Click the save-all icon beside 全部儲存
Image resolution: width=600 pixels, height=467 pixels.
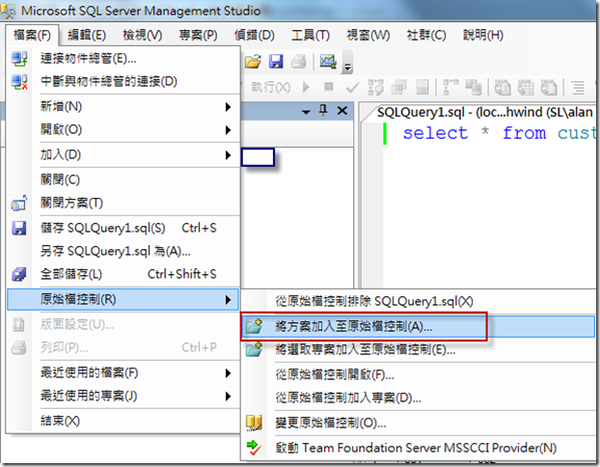click(x=19, y=274)
